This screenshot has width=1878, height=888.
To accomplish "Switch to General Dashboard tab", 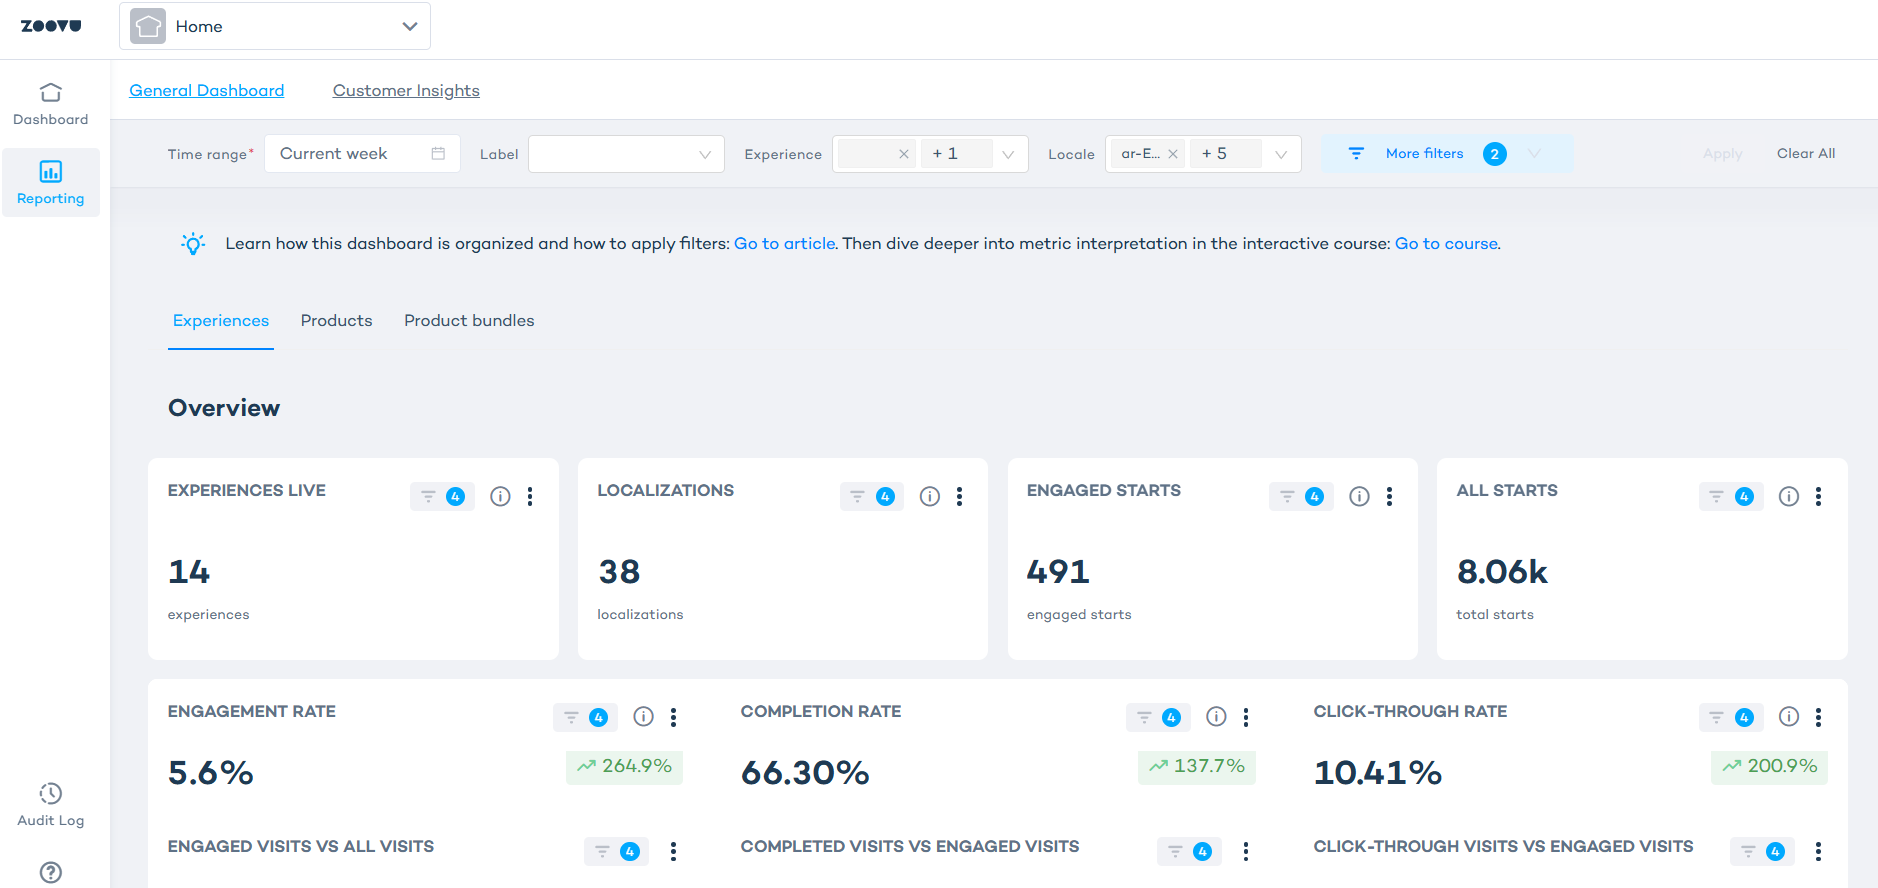I will pyautogui.click(x=207, y=90).
